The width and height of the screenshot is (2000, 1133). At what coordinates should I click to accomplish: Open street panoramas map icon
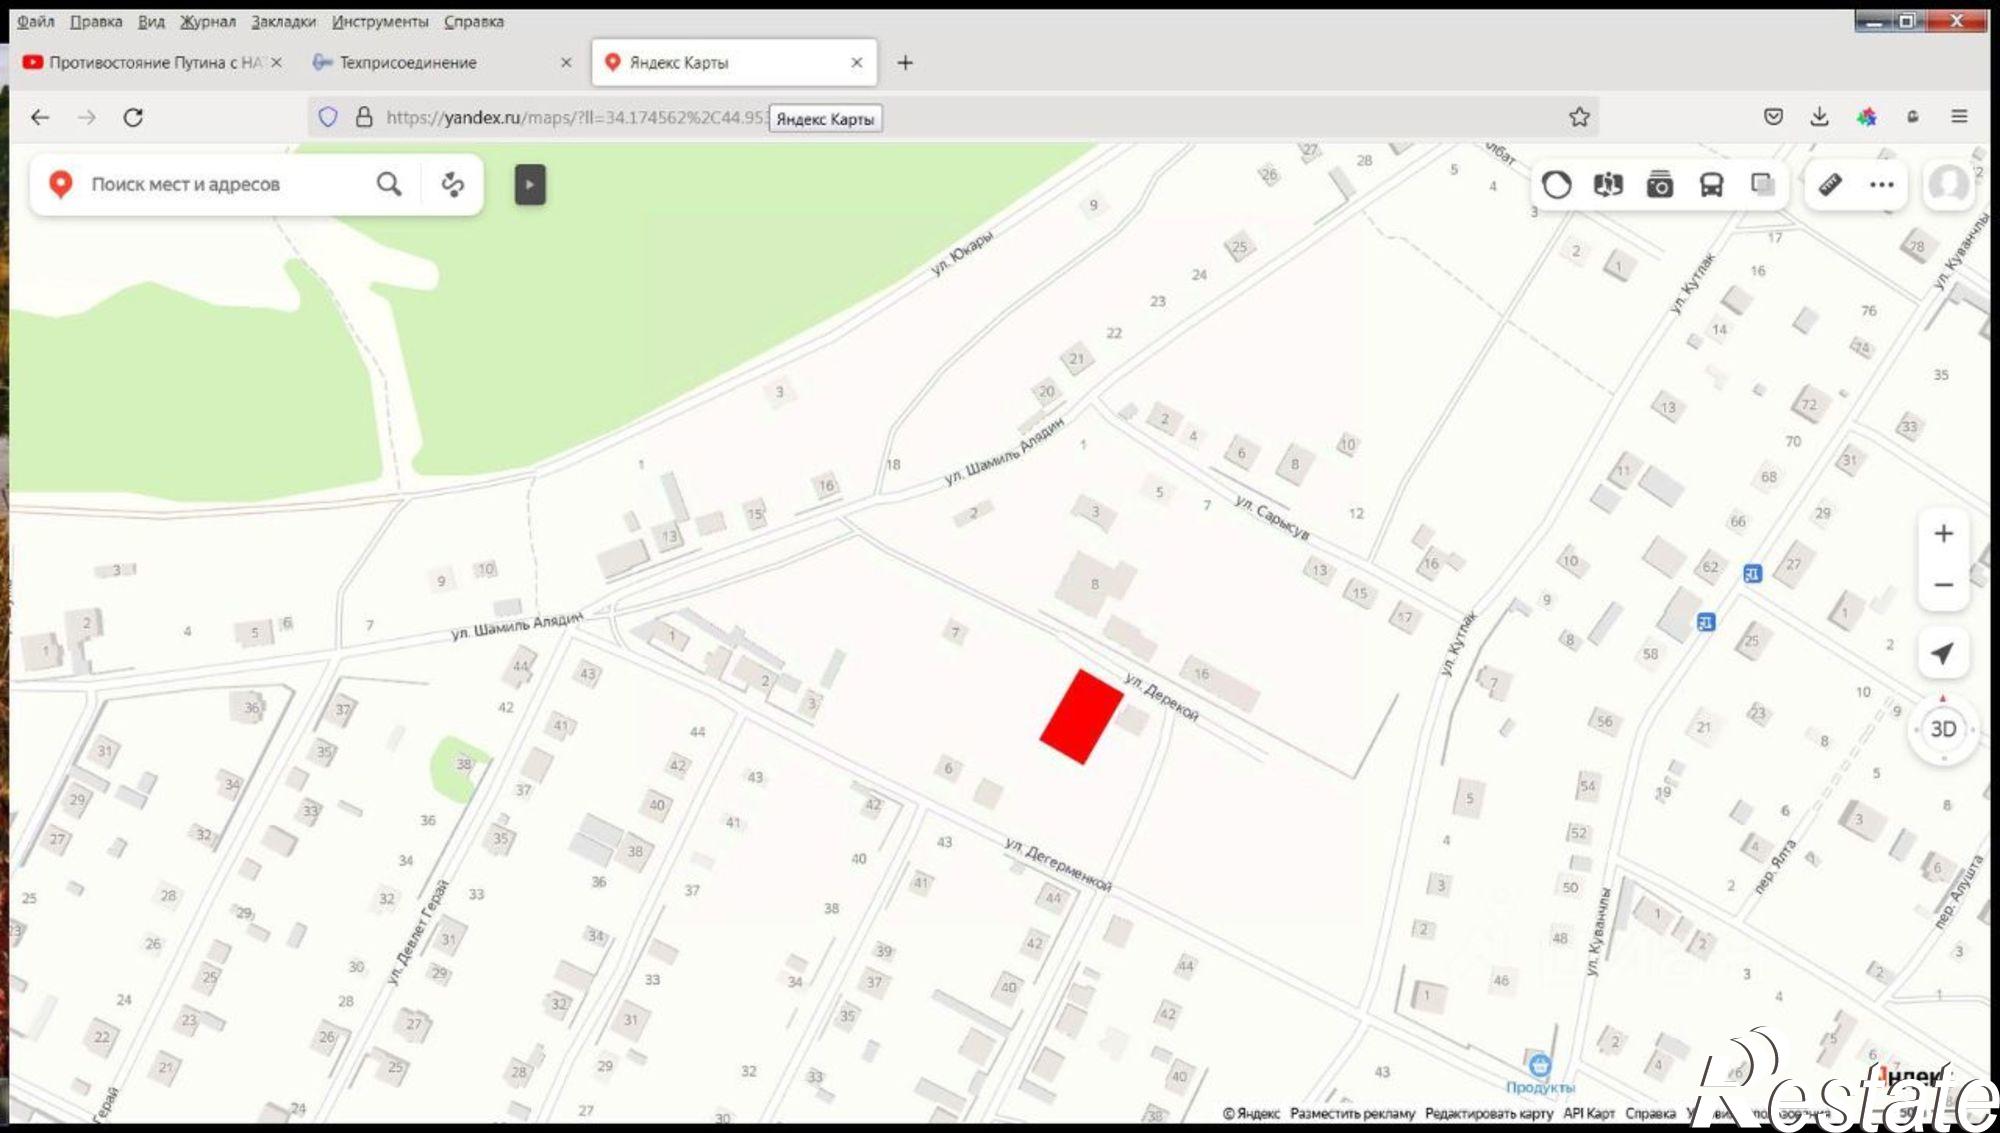[1608, 185]
